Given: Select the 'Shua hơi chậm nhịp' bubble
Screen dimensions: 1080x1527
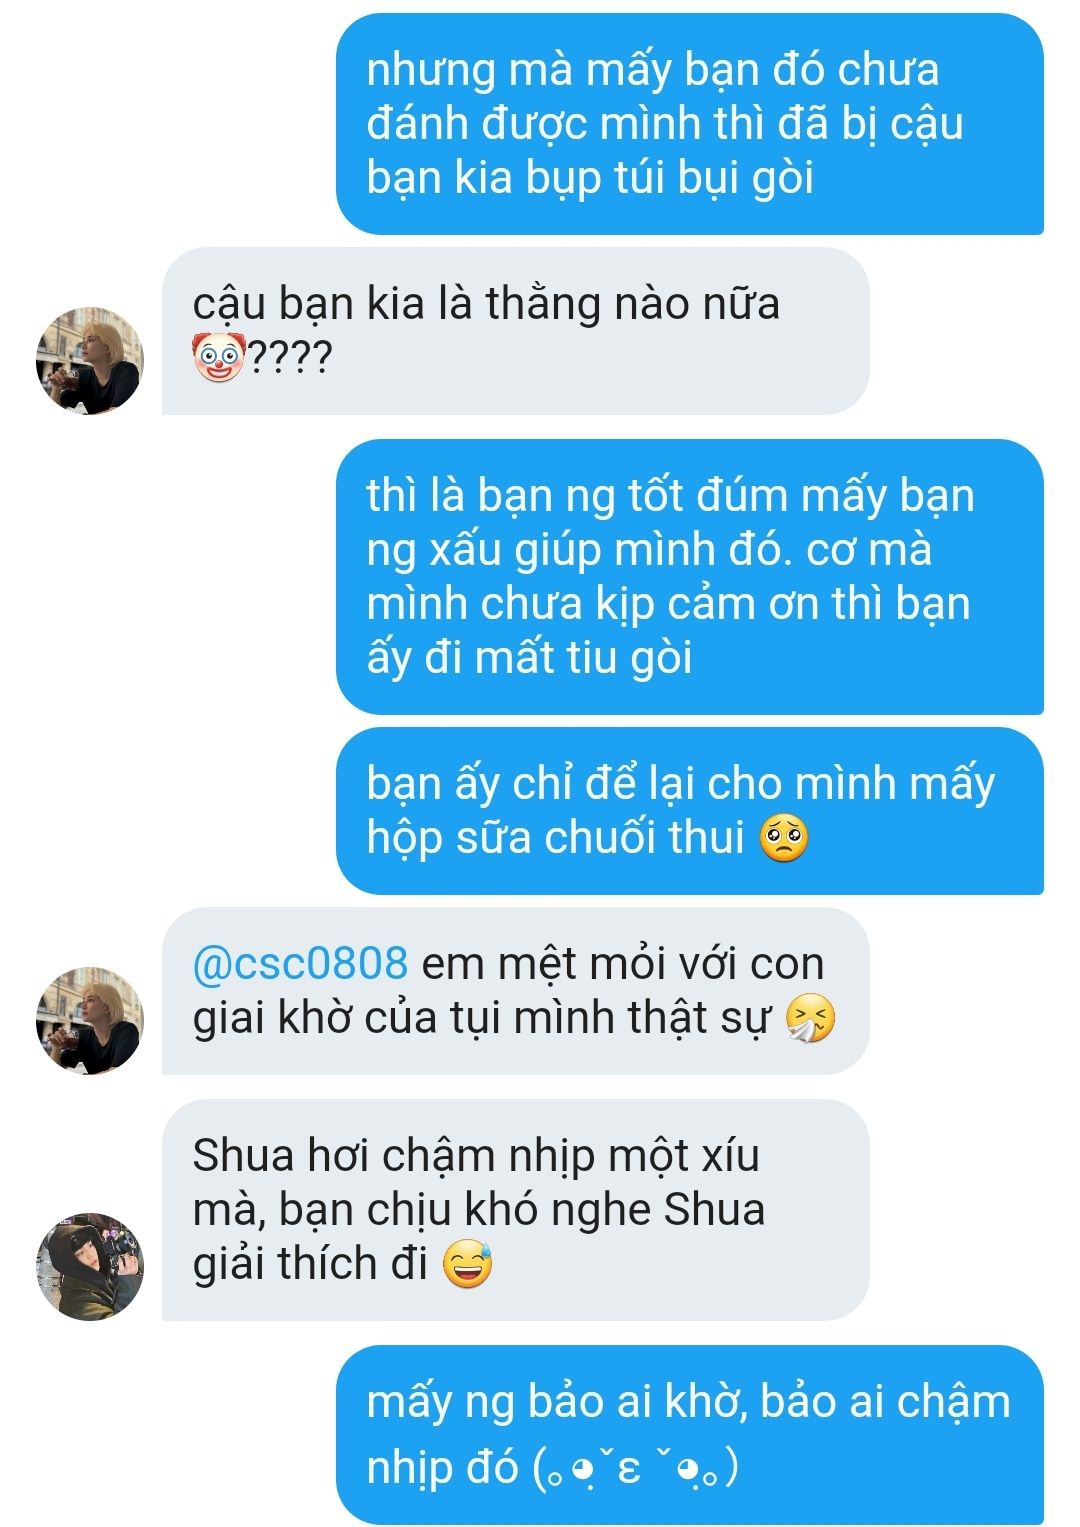Looking at the screenshot, I should click(x=515, y=1210).
